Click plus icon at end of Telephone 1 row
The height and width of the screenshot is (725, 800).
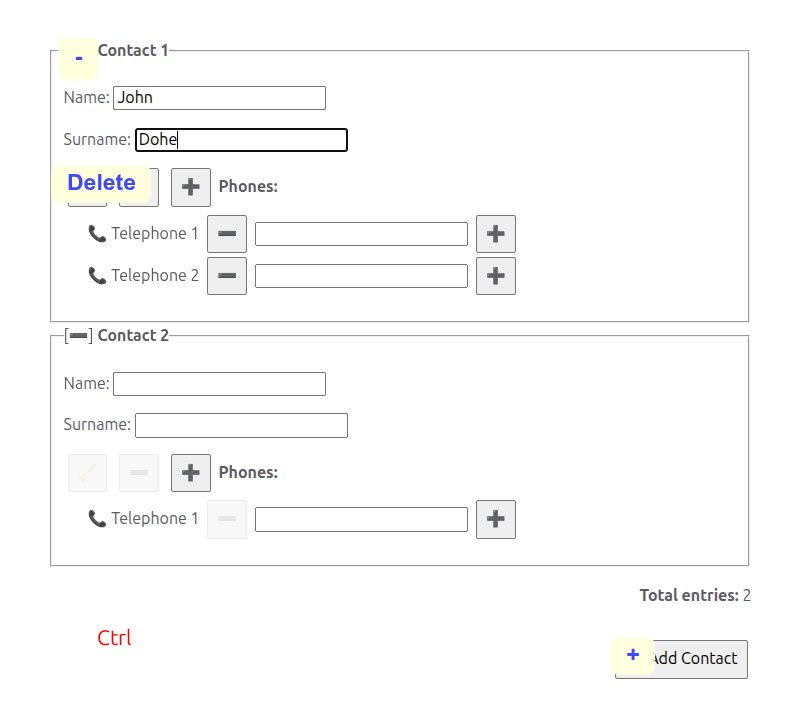click(496, 234)
